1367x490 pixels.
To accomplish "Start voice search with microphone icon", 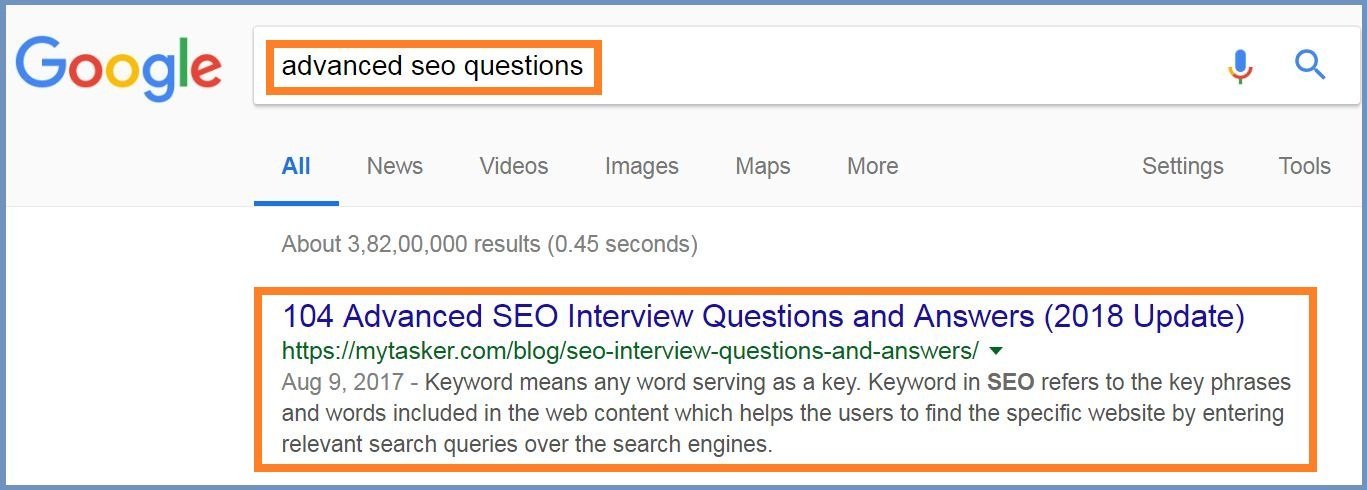I will point(1240,66).
